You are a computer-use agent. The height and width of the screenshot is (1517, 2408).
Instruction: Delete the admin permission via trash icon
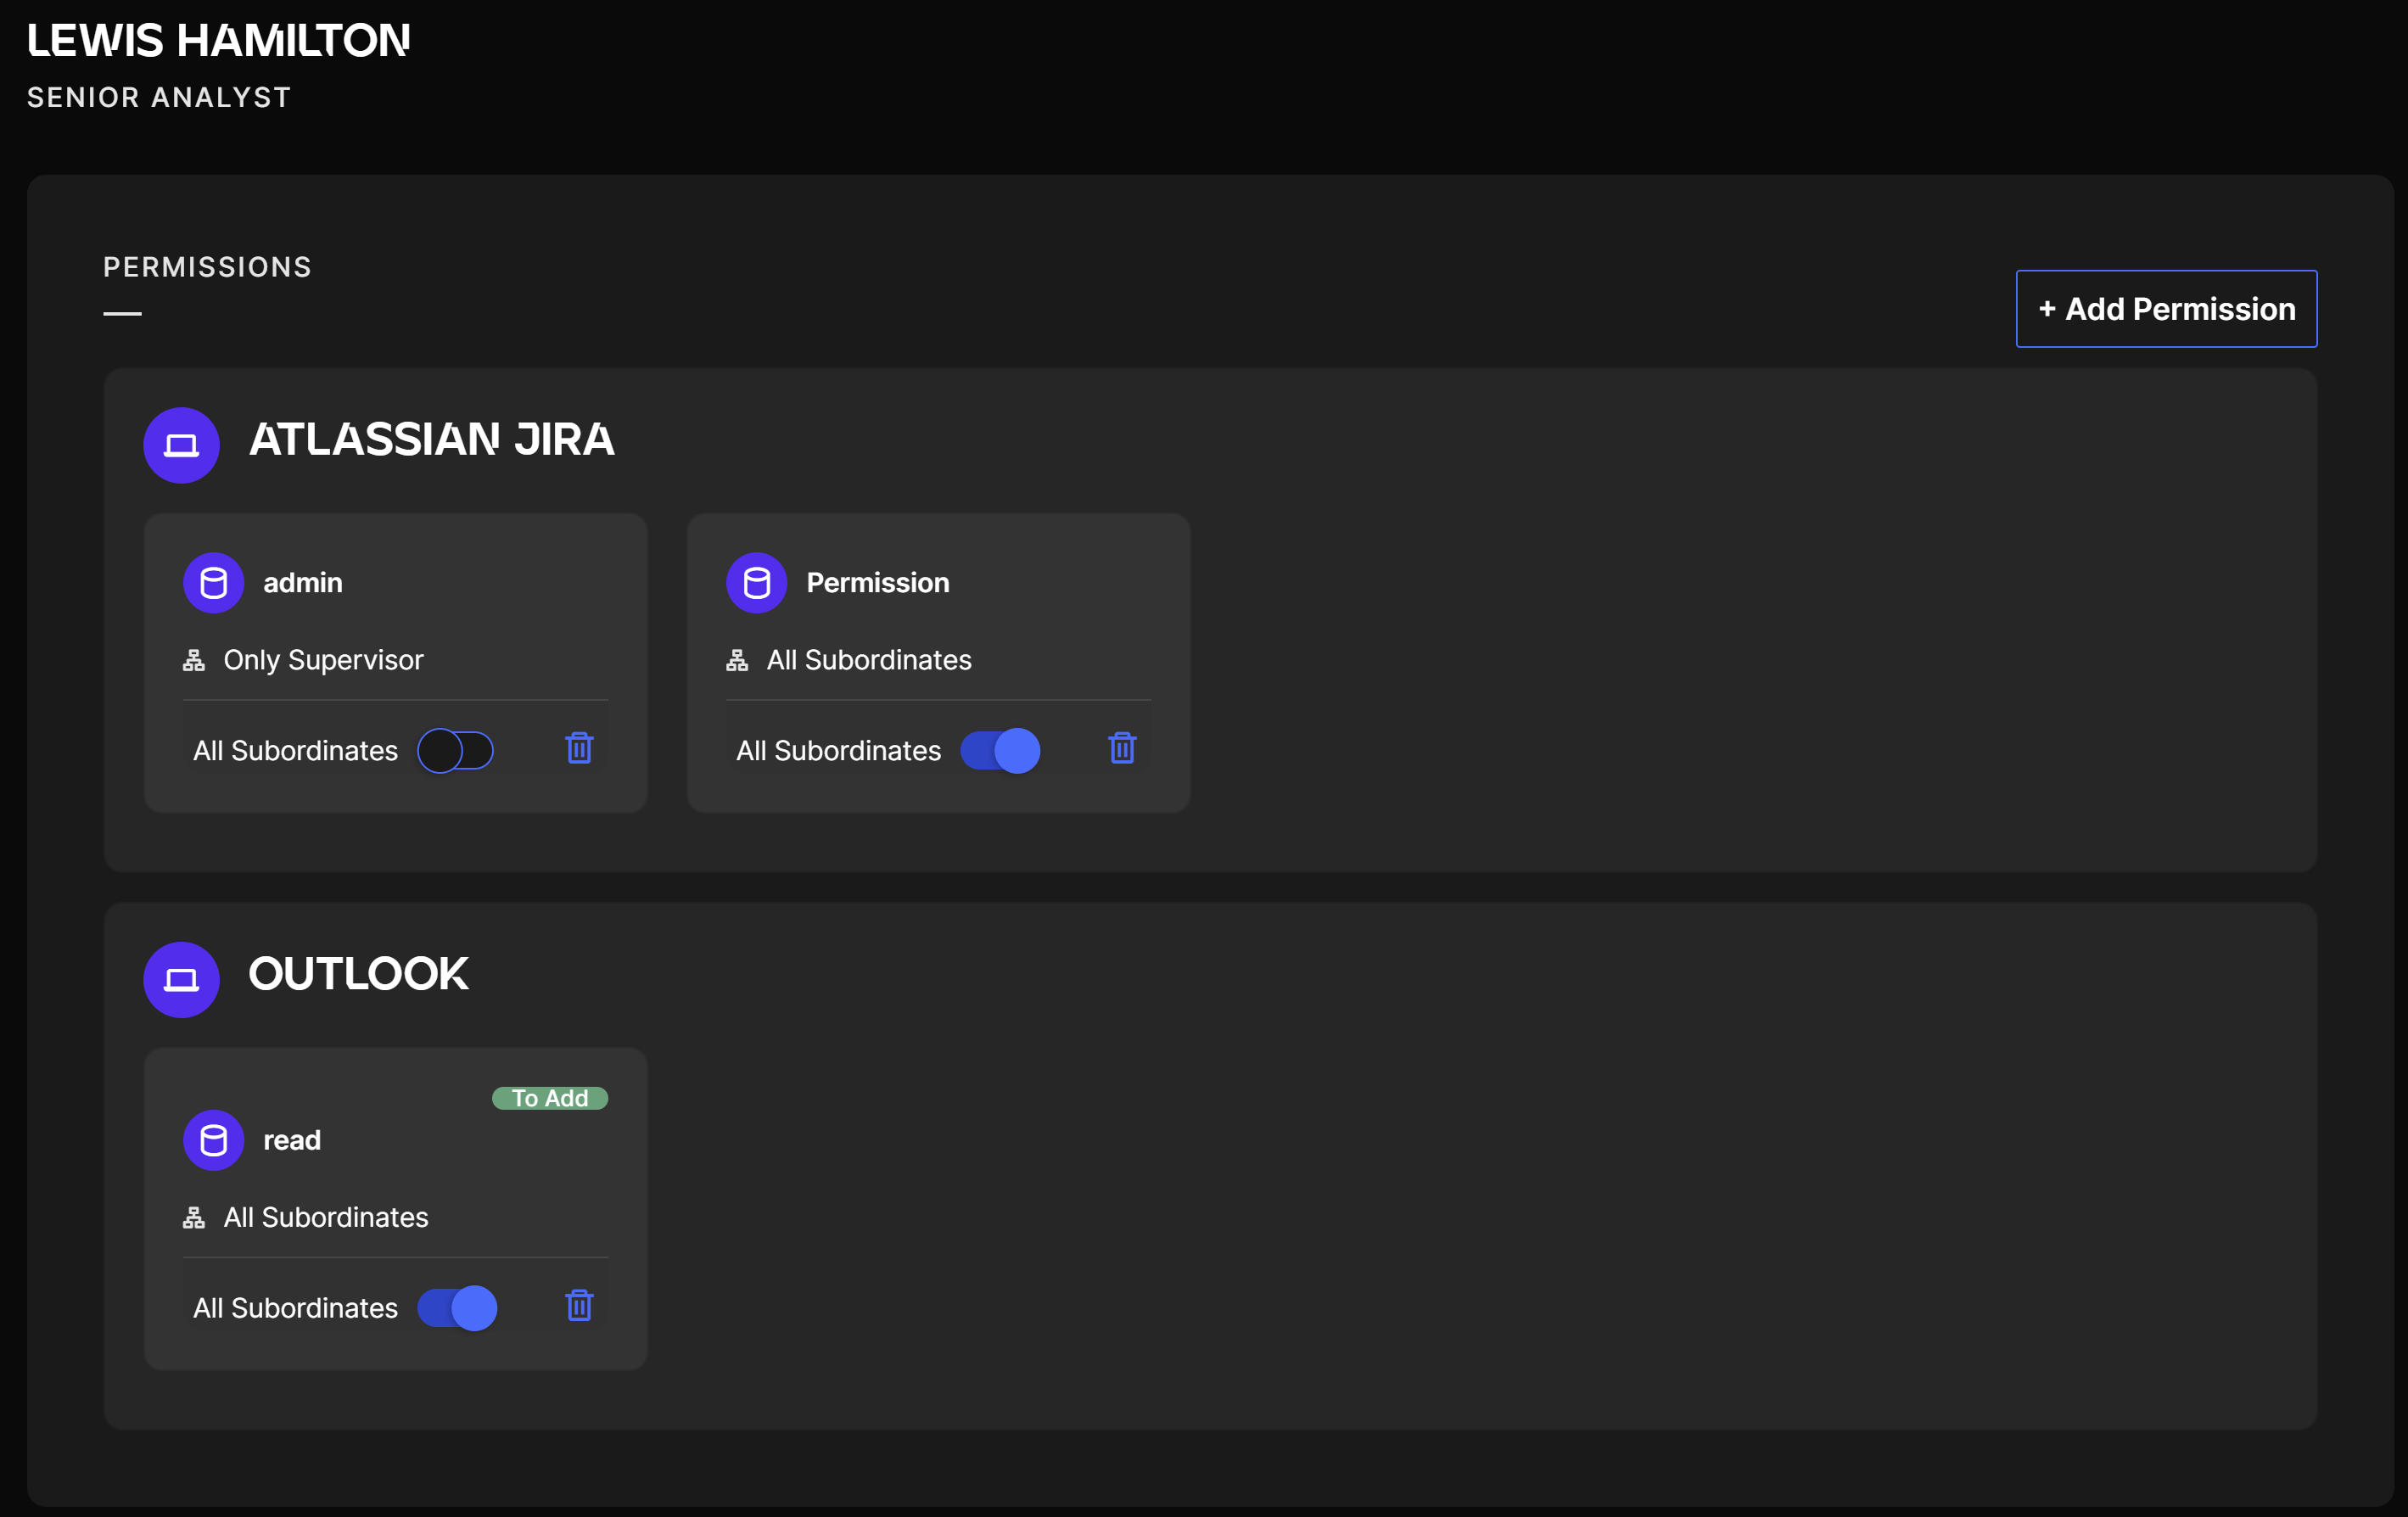coord(579,748)
